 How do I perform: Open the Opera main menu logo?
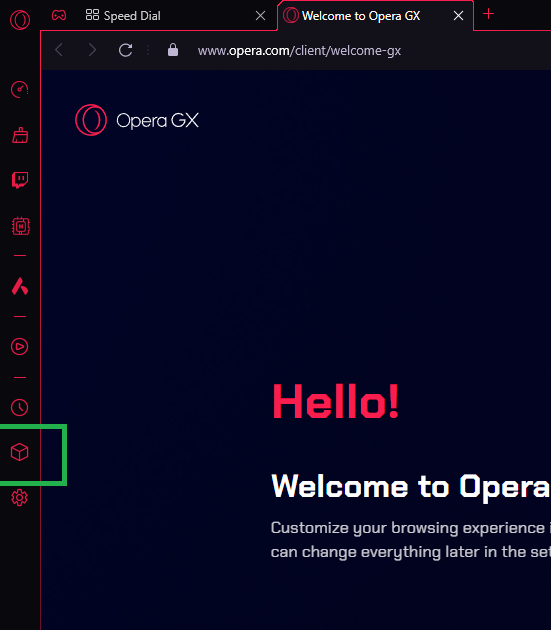click(20, 19)
